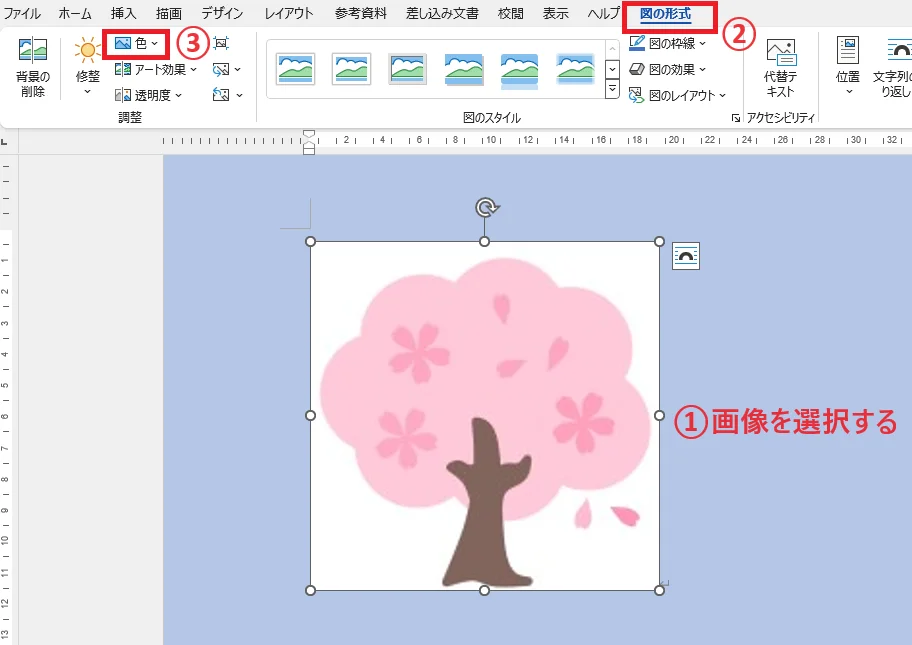
Task: Select the second picture style thumbnail
Action: click(x=351, y=69)
